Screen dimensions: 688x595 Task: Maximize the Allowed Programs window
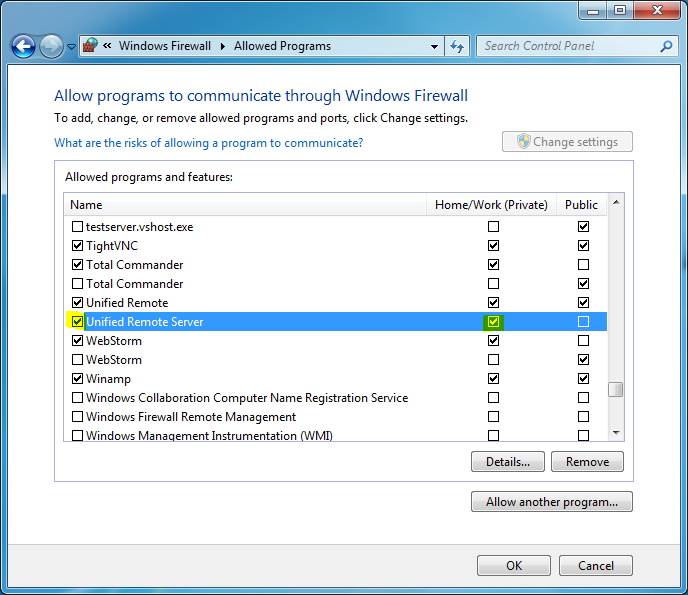point(620,11)
